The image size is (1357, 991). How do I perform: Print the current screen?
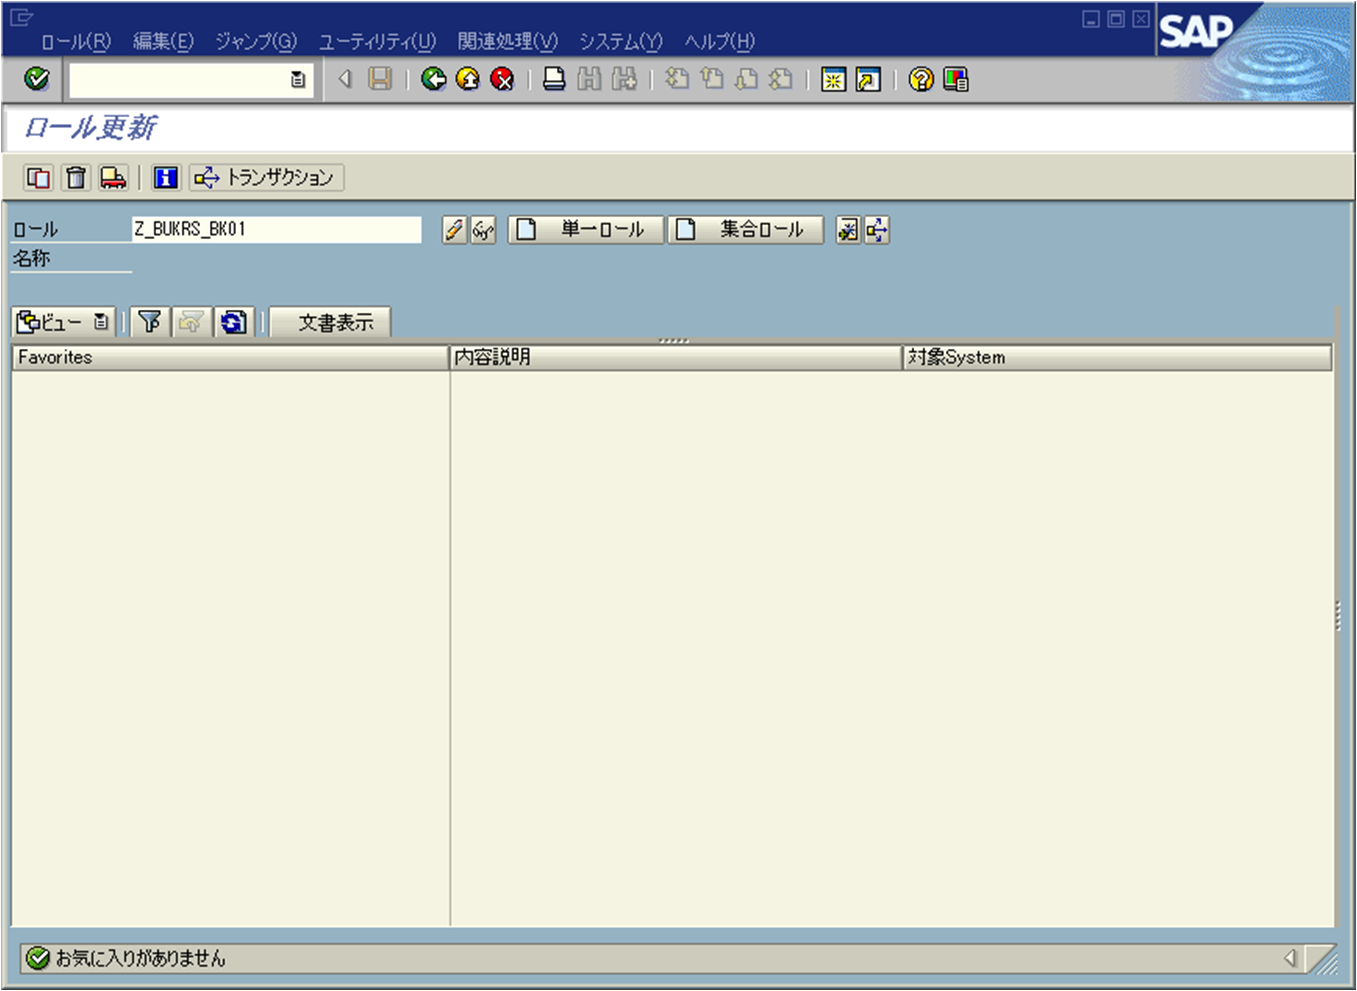555,80
